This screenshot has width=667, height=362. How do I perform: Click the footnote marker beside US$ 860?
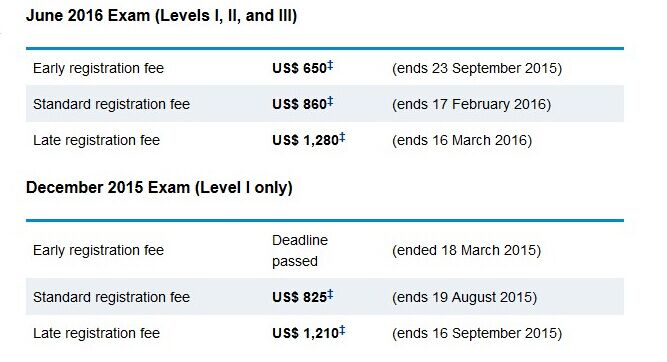tap(330, 102)
